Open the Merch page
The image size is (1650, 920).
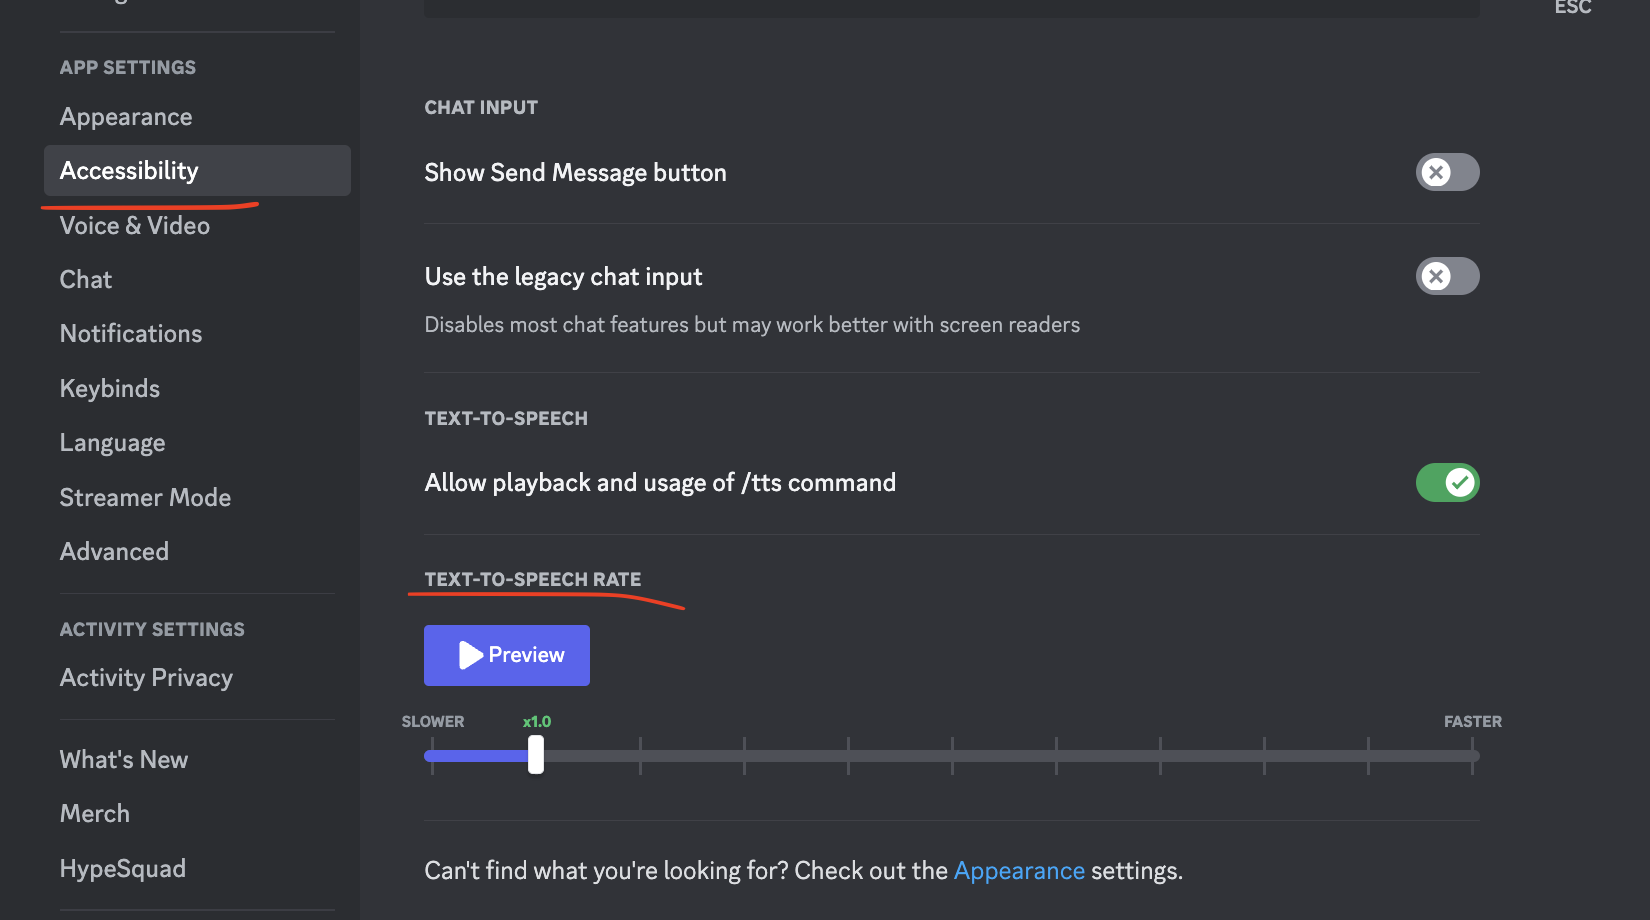click(95, 814)
